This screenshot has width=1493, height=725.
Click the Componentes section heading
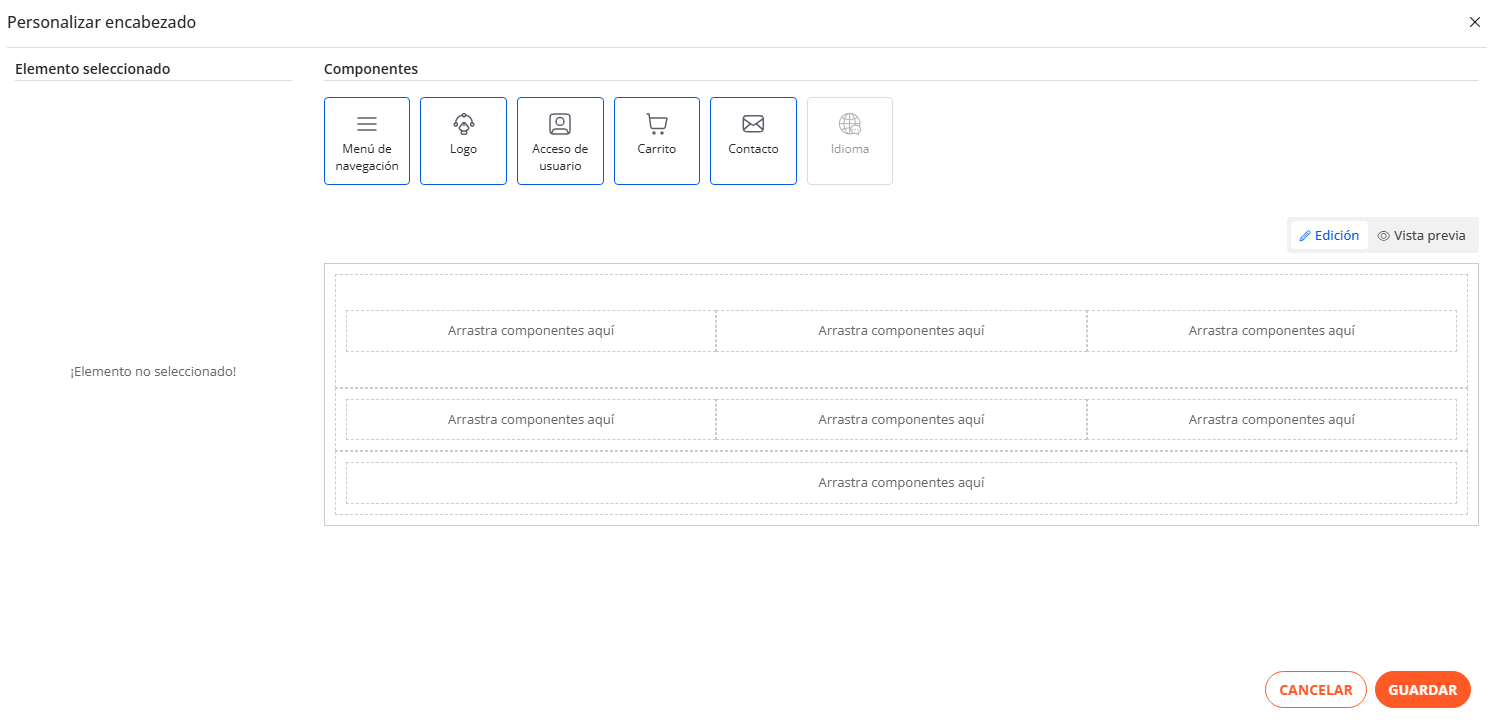pyautogui.click(x=371, y=69)
